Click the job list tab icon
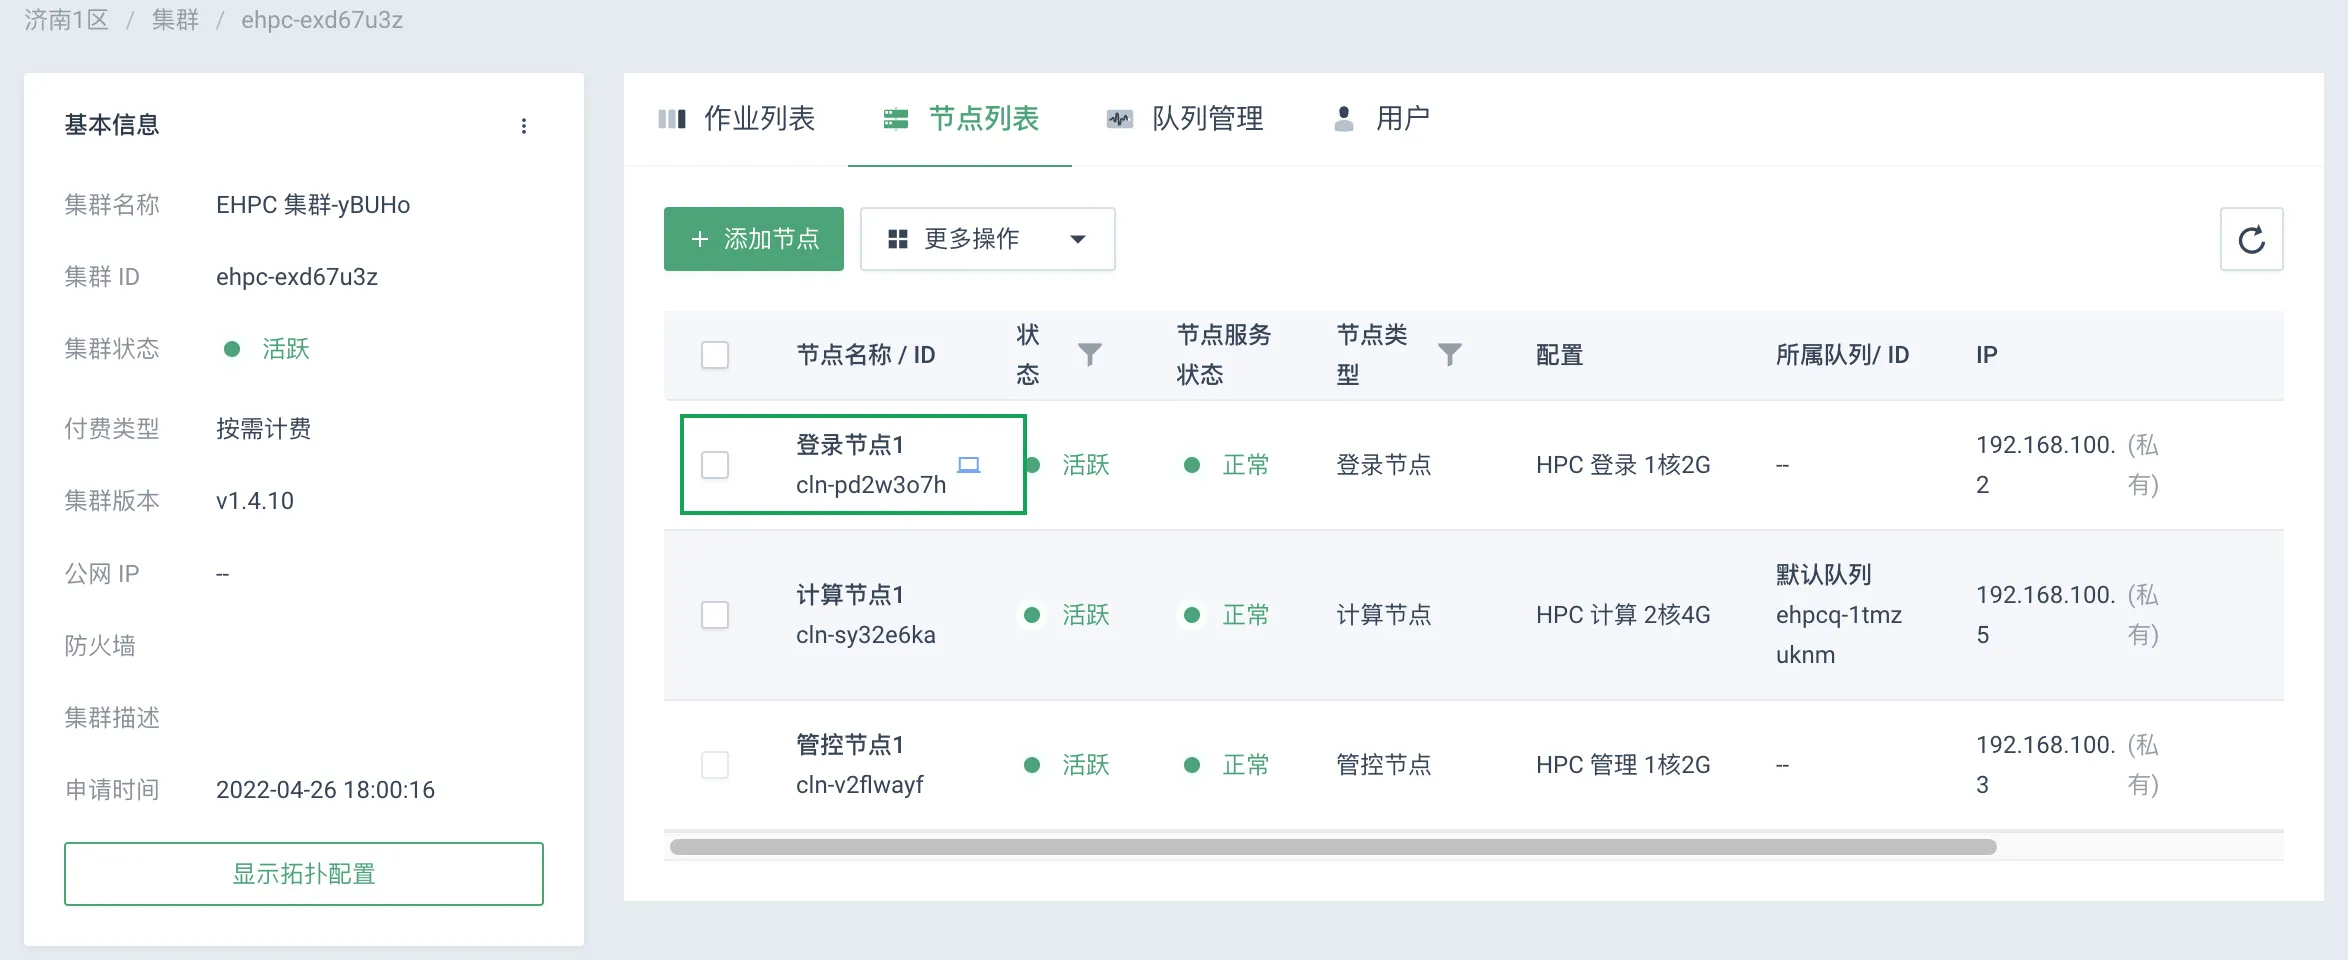Image resolution: width=2348 pixels, height=960 pixels. point(672,120)
